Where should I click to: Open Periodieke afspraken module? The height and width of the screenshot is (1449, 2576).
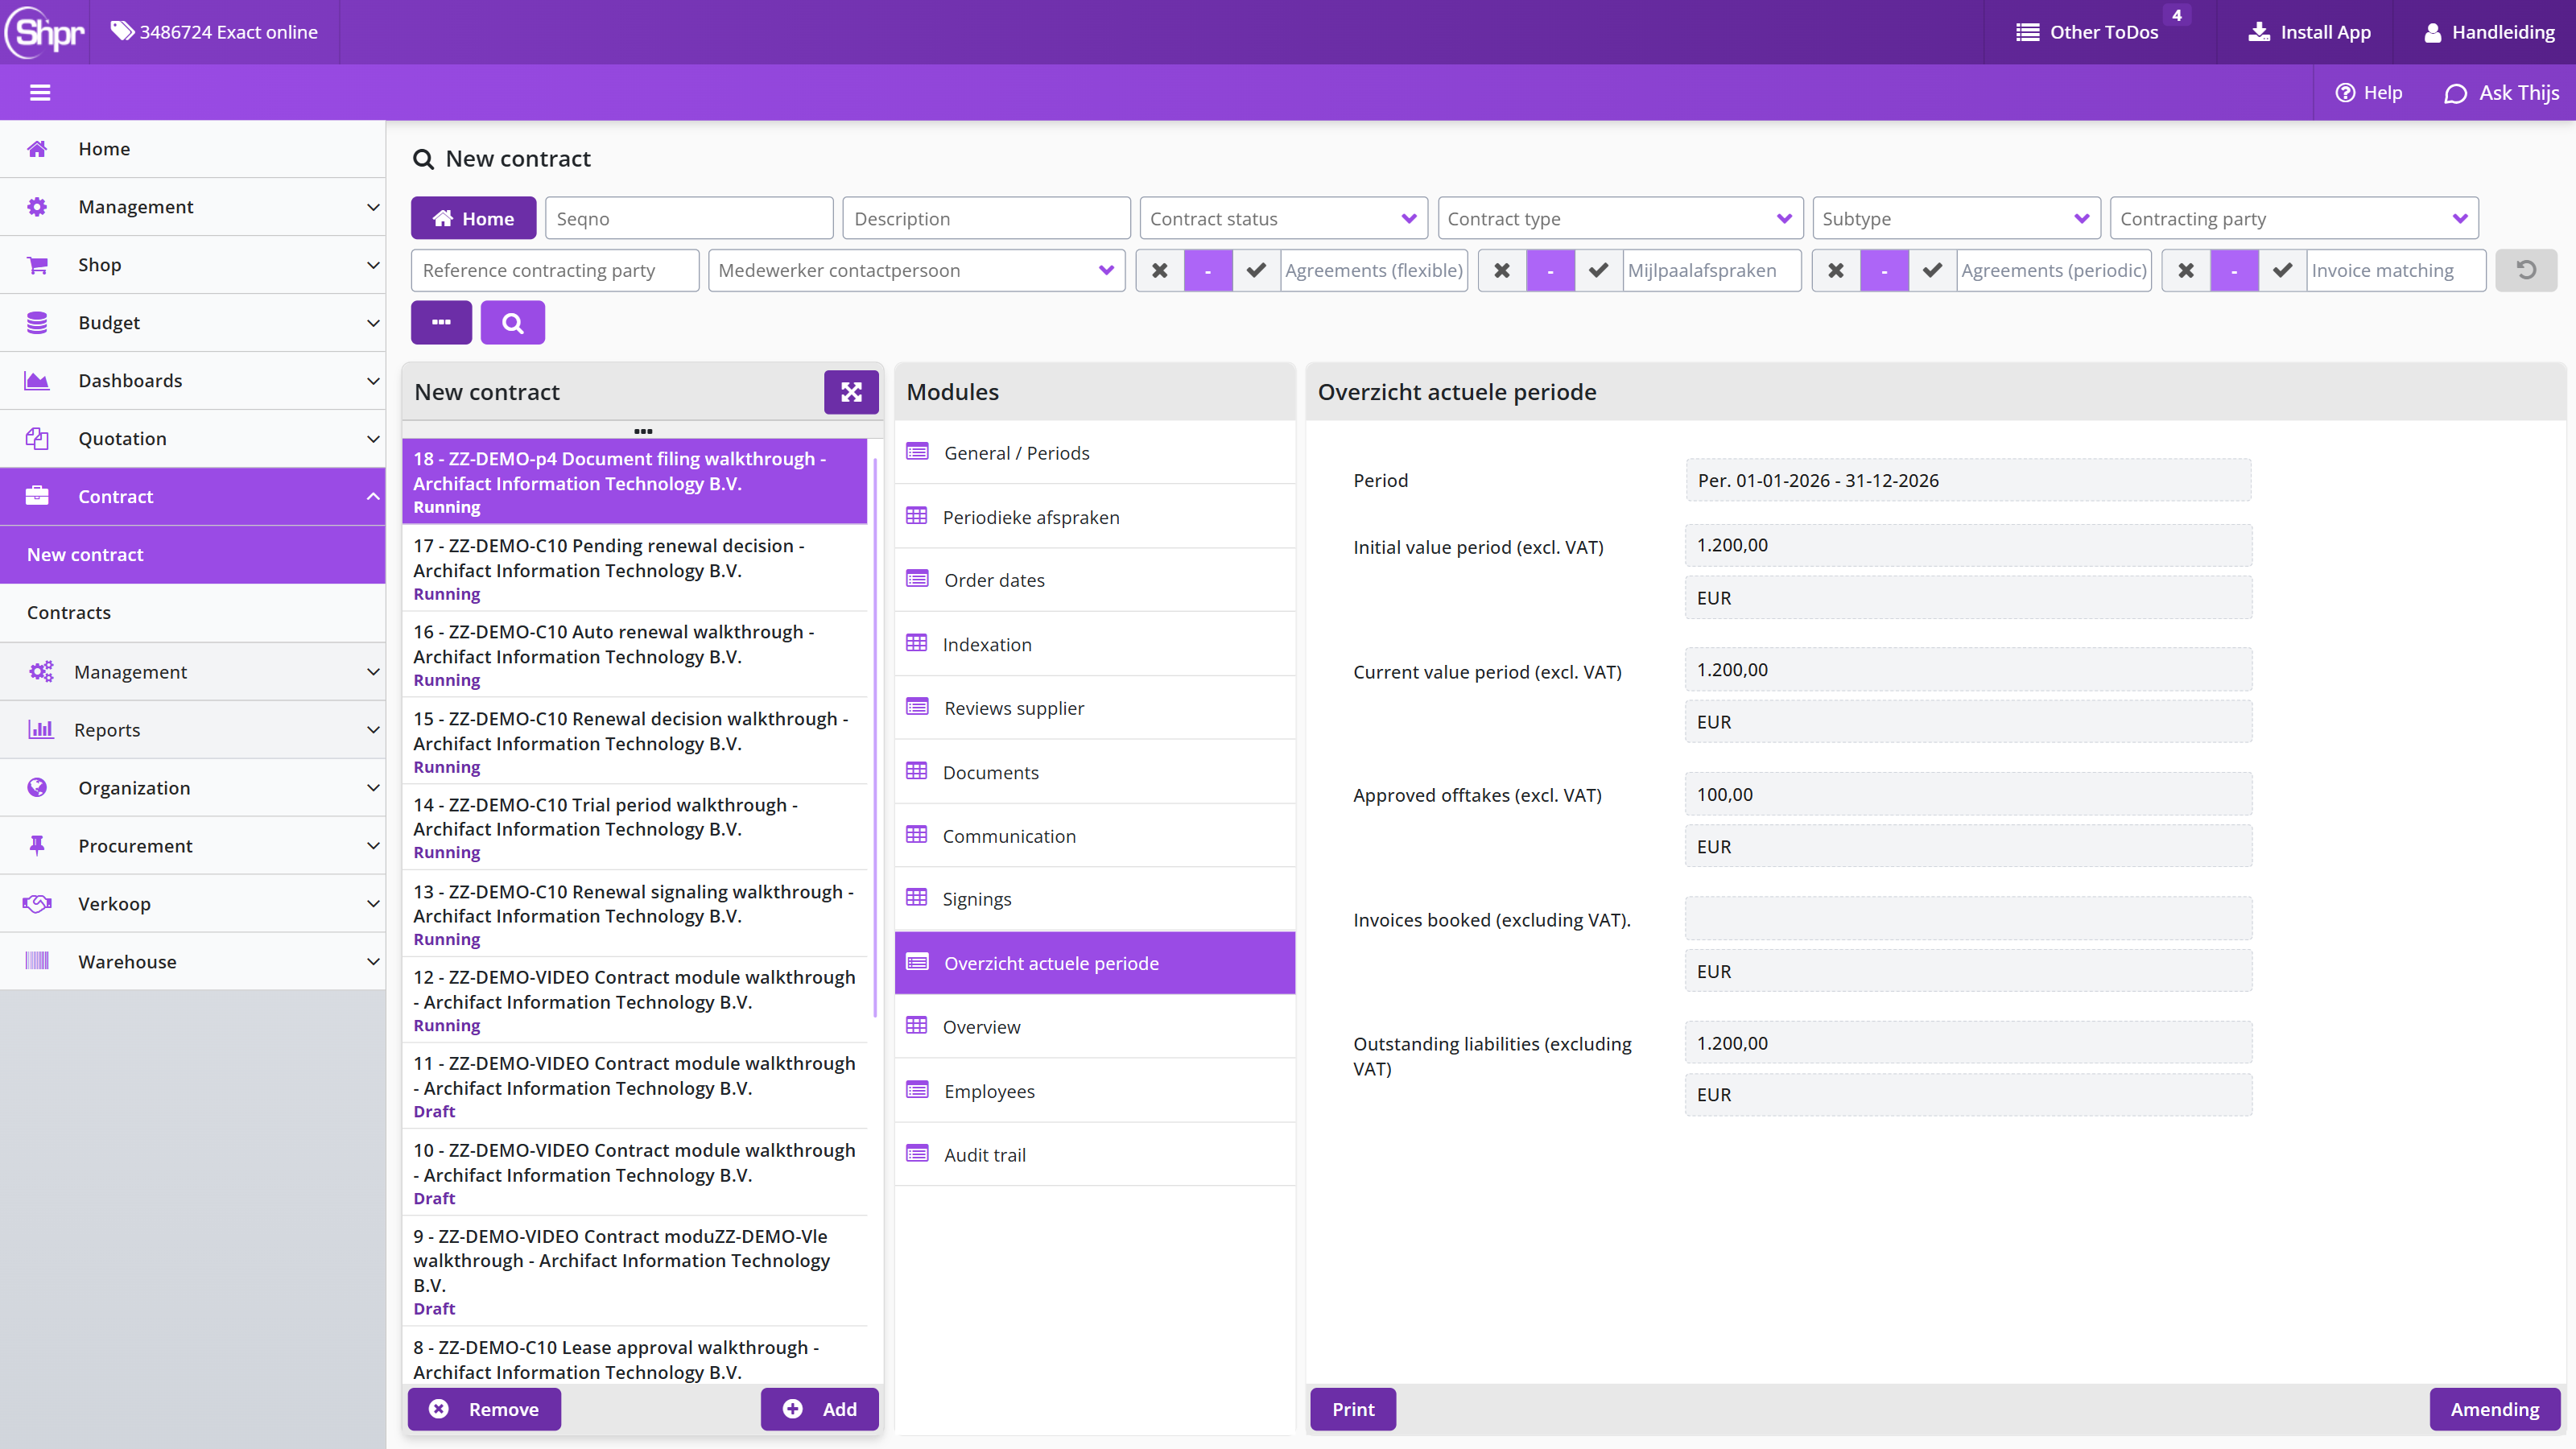tap(1095, 517)
